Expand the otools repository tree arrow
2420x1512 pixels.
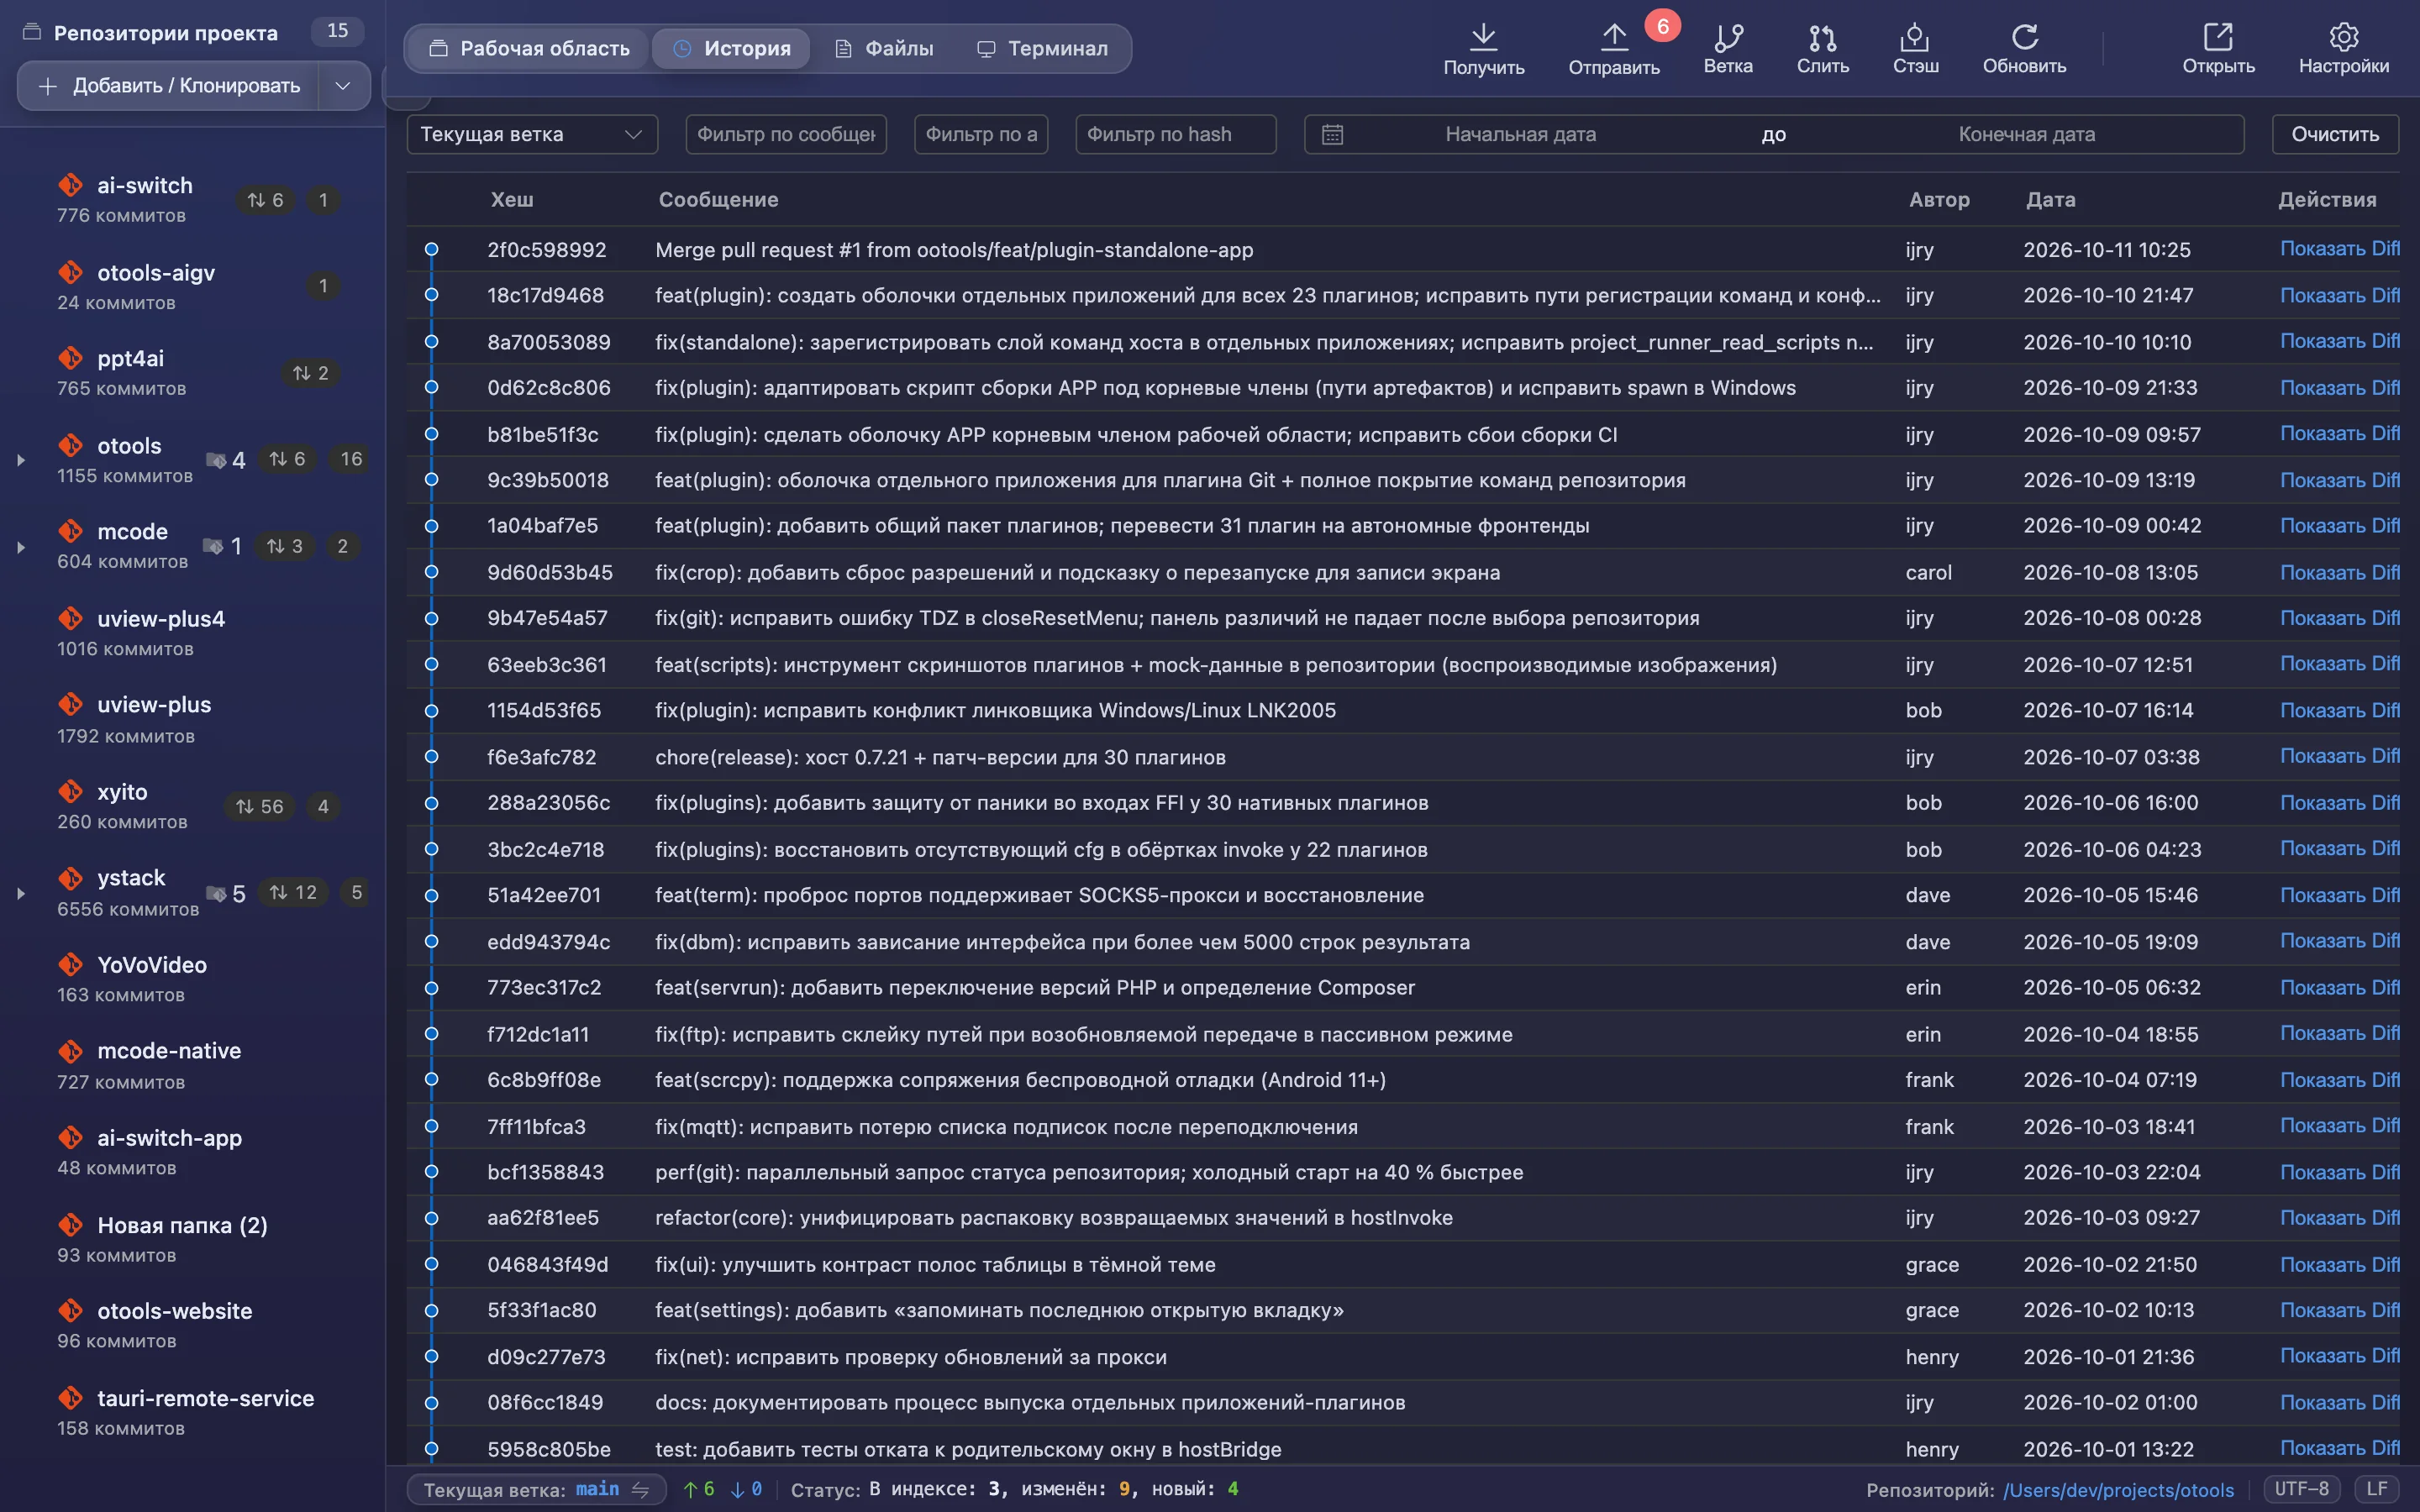[21, 460]
